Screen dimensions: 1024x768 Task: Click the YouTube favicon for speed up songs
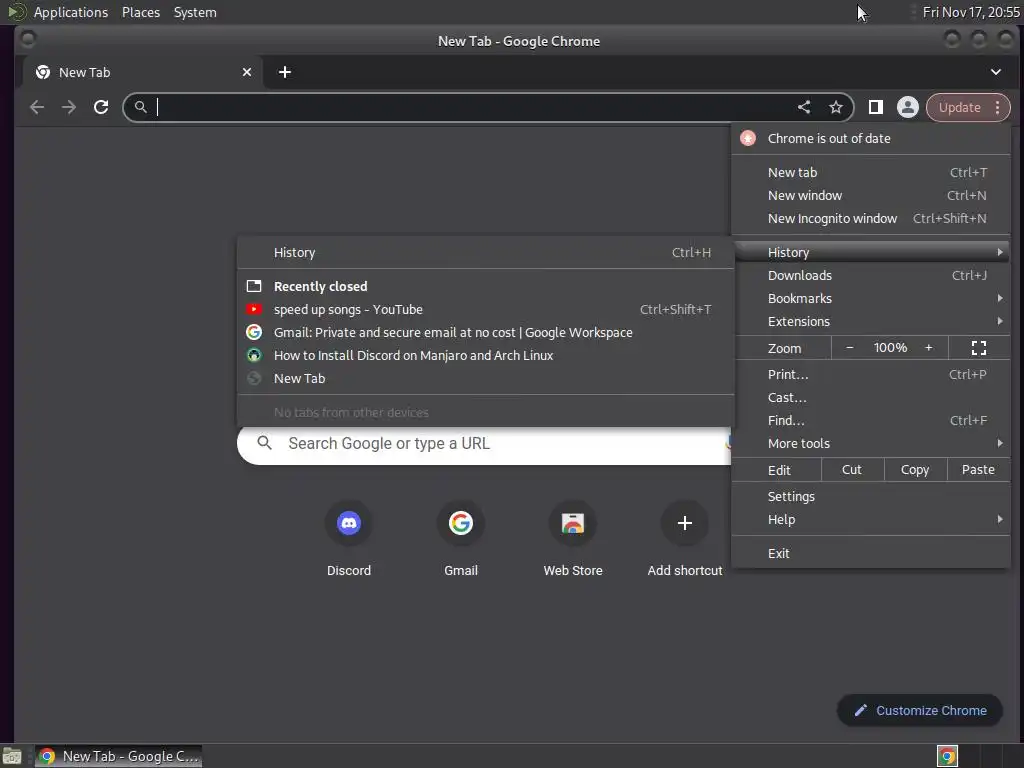254,310
